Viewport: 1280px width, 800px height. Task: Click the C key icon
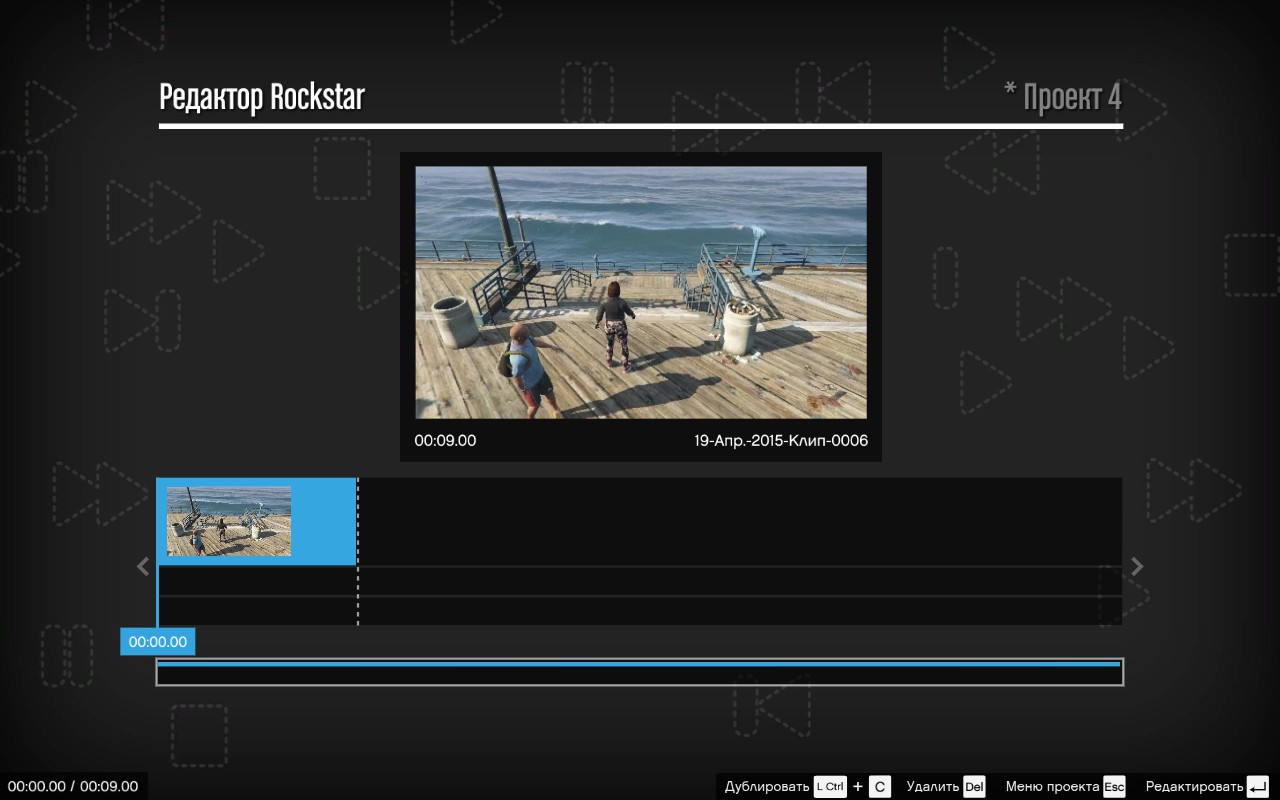click(880, 787)
